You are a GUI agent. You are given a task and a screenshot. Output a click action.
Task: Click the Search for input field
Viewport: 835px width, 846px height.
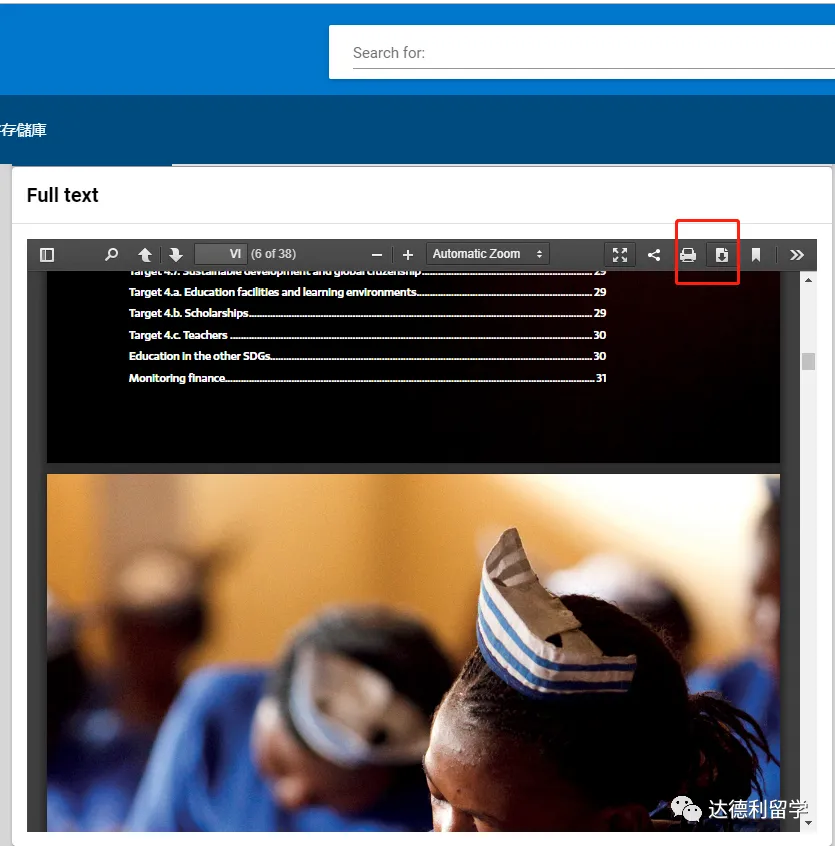(593, 53)
